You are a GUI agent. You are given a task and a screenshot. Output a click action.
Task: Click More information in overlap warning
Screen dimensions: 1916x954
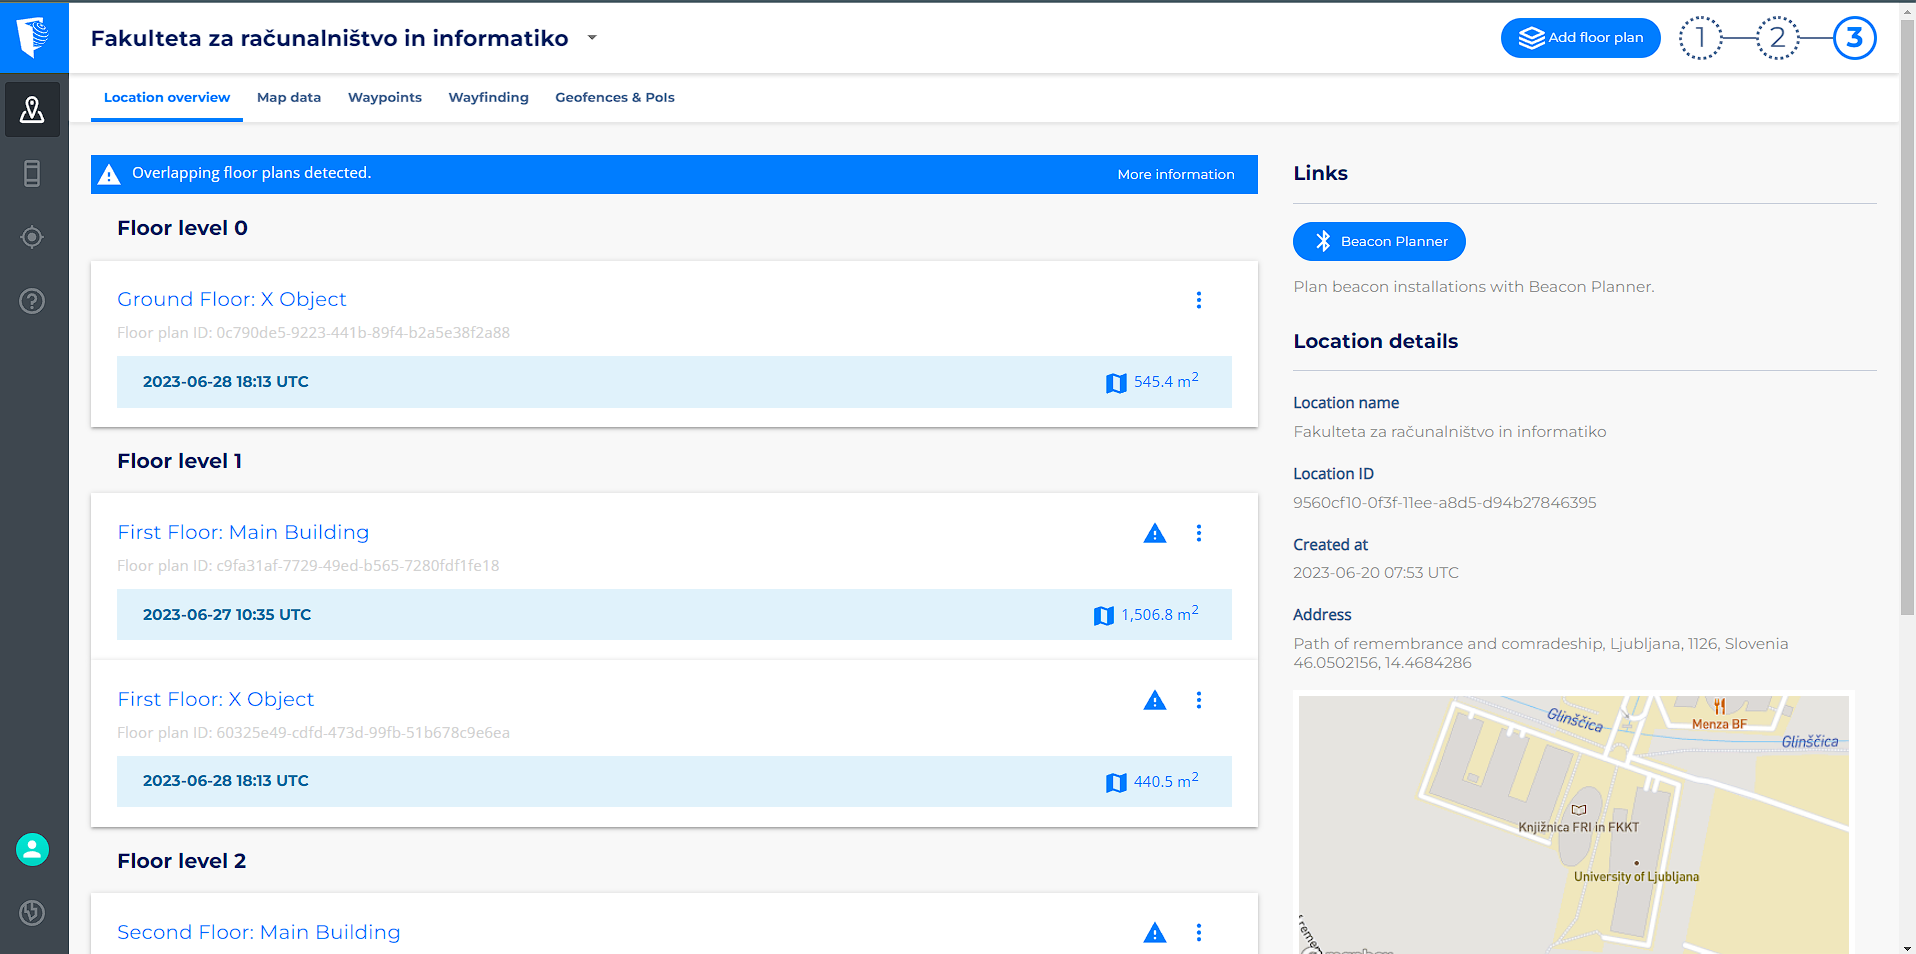[x=1176, y=174]
